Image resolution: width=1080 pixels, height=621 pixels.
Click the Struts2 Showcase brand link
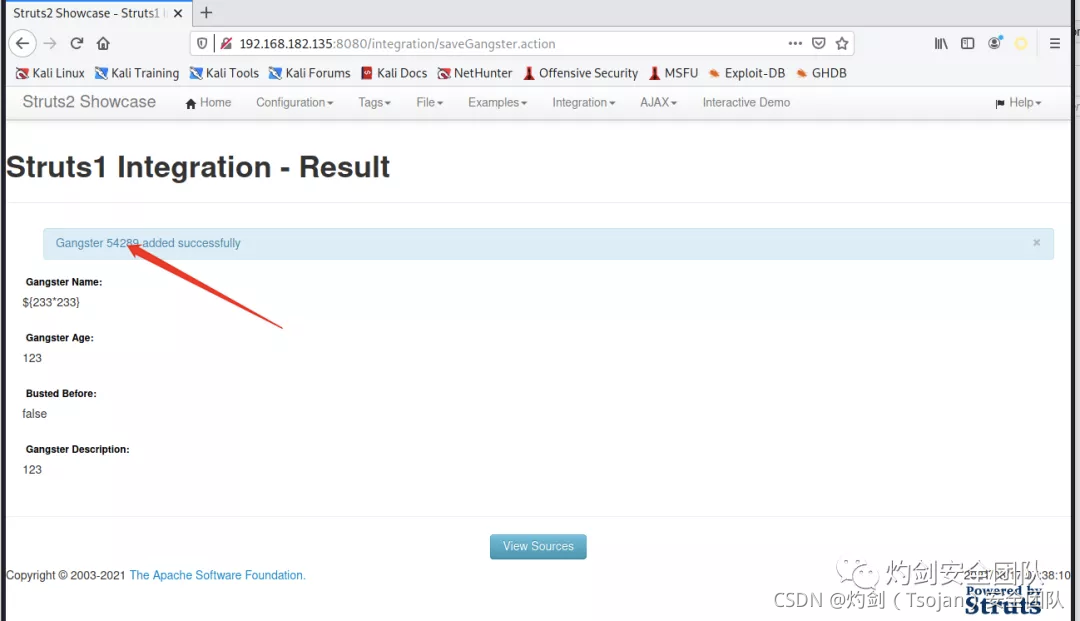(89, 102)
